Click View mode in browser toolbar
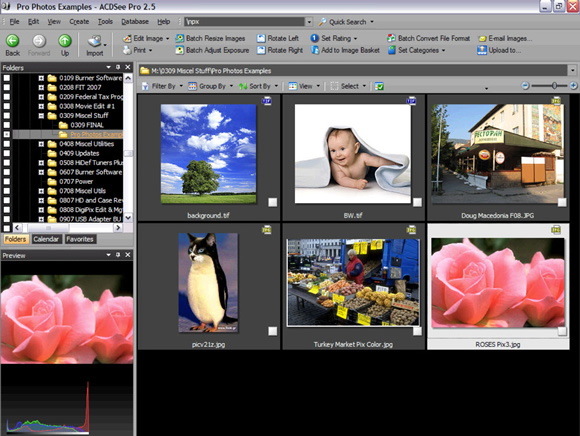Screen dimensions: 580x436 304,86
